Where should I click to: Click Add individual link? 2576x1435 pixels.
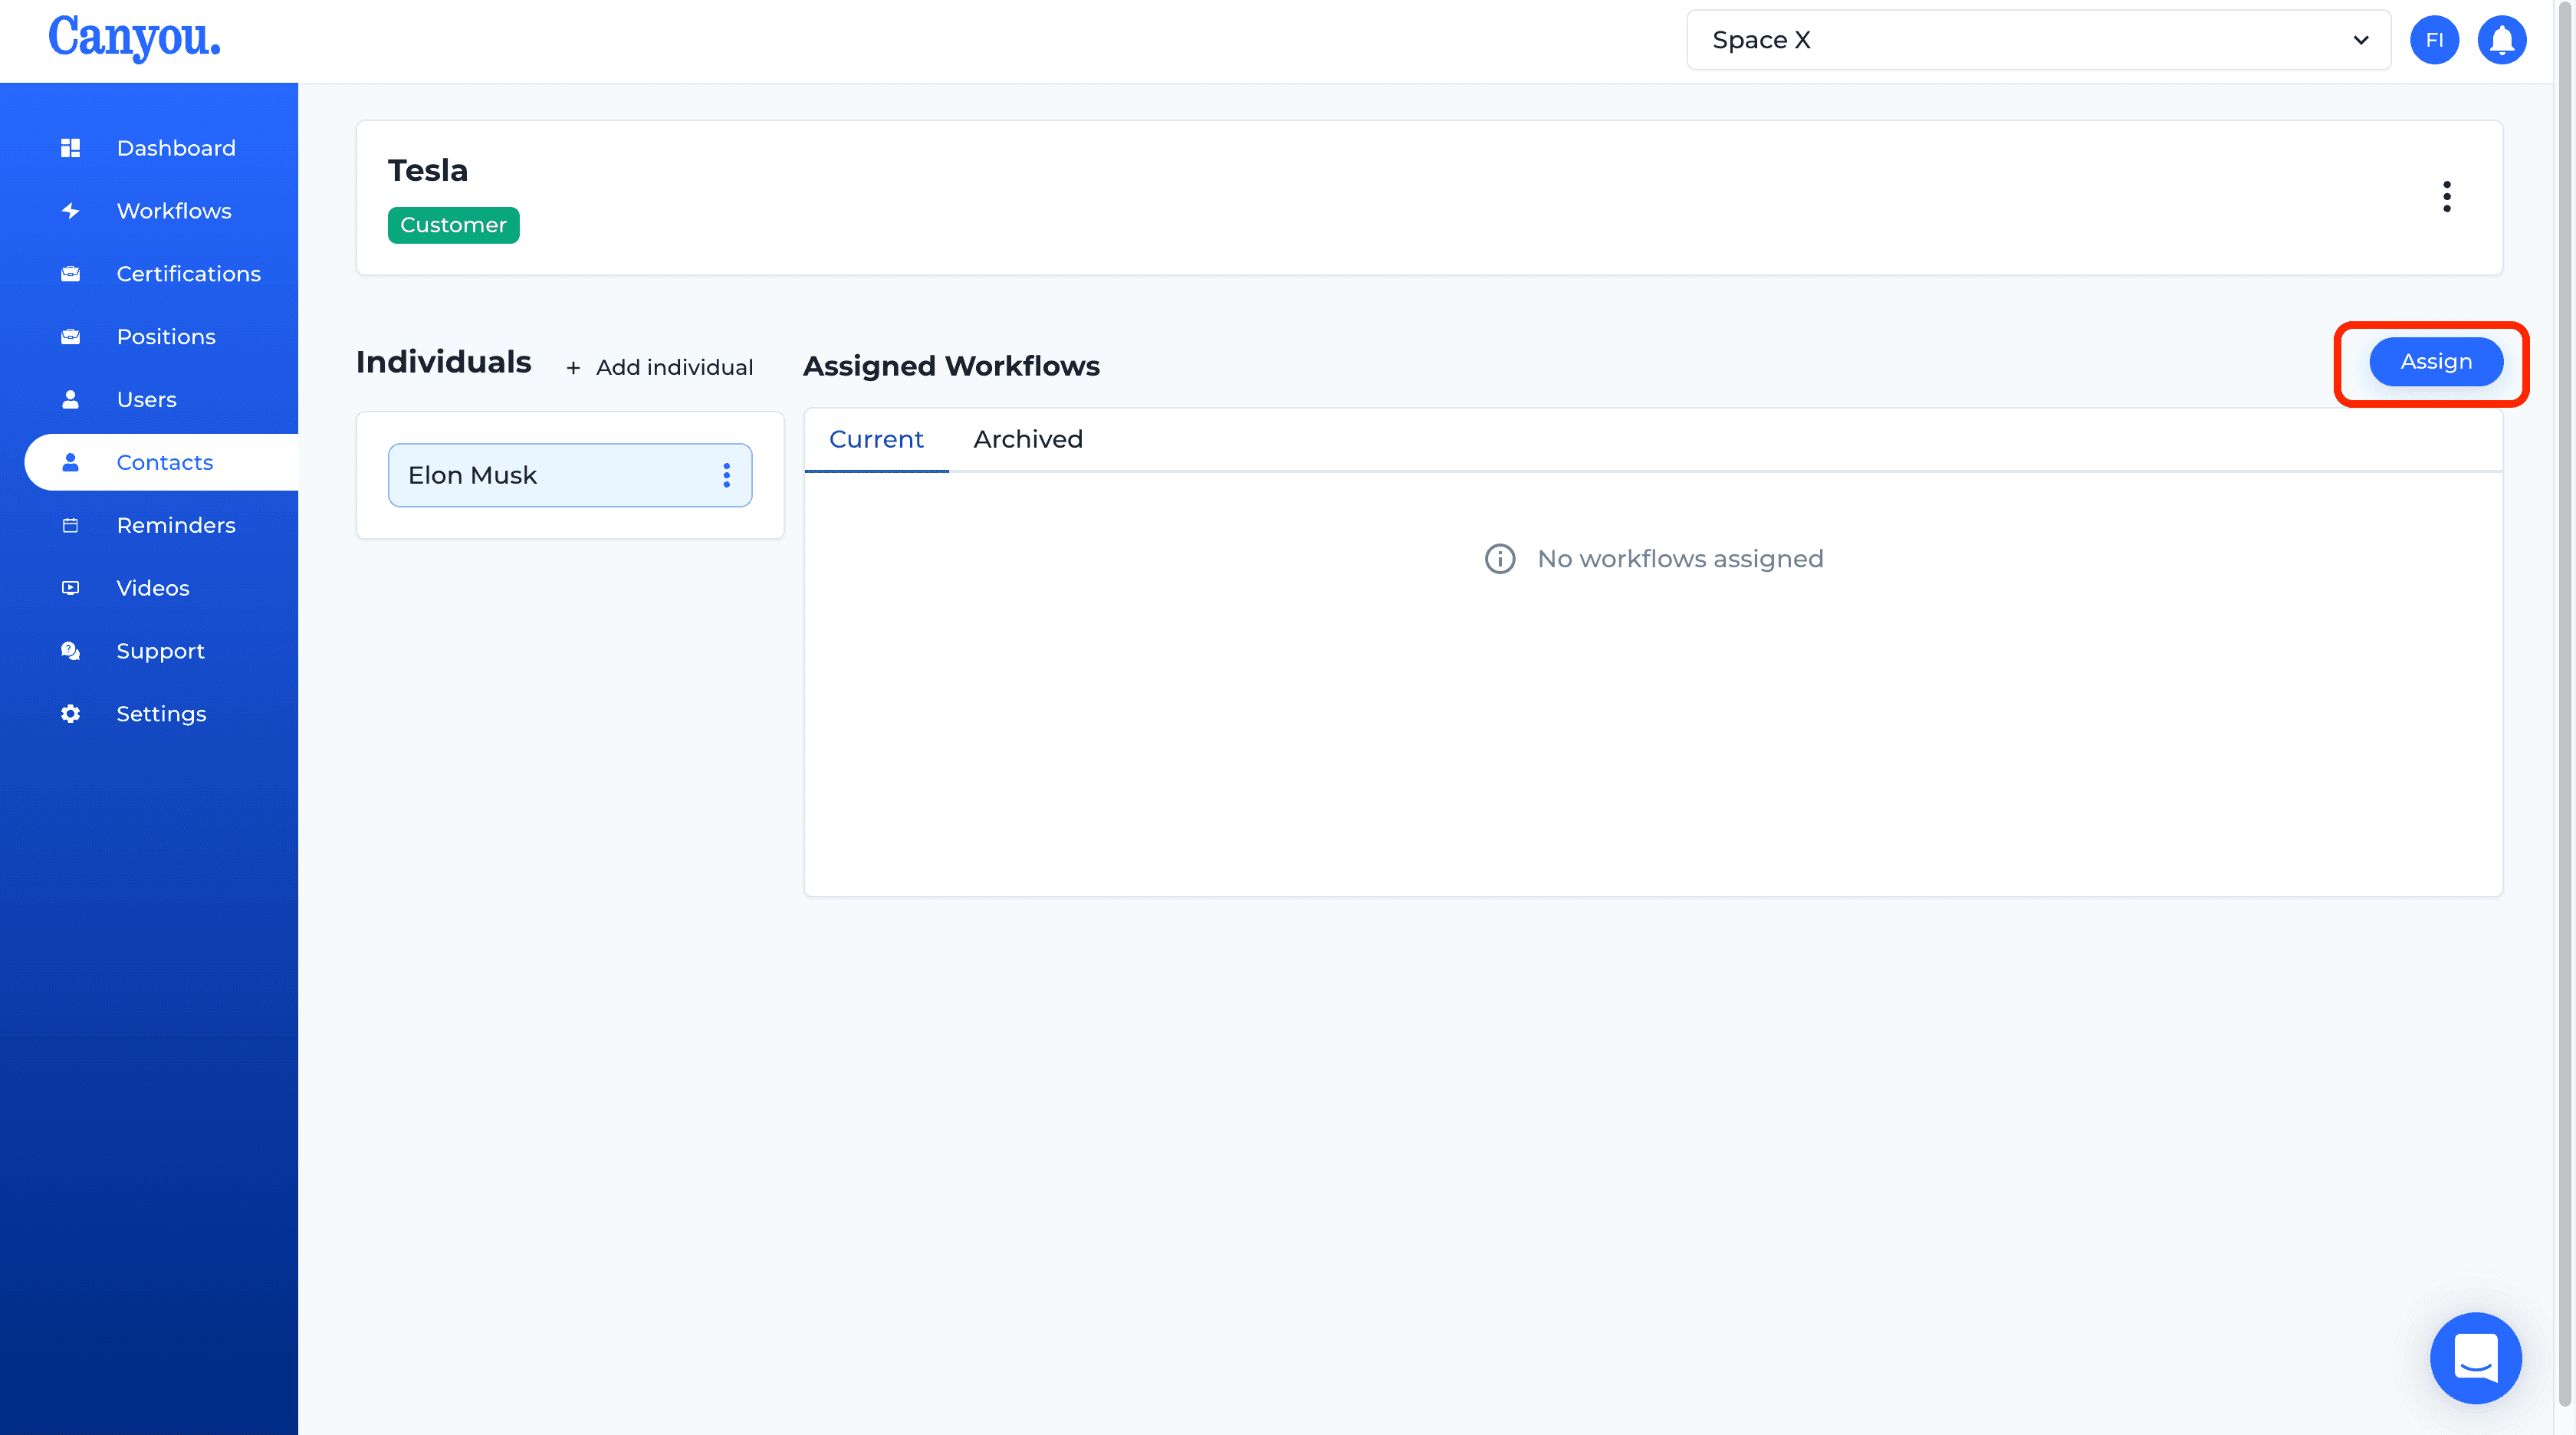pos(657,366)
